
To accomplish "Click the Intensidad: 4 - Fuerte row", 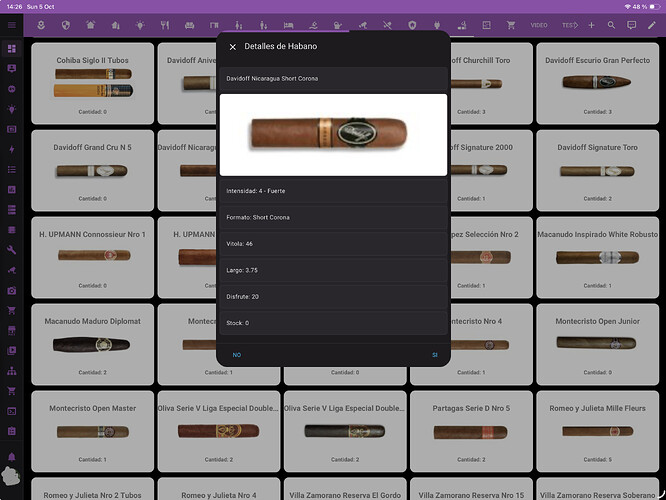I will 333,191.
